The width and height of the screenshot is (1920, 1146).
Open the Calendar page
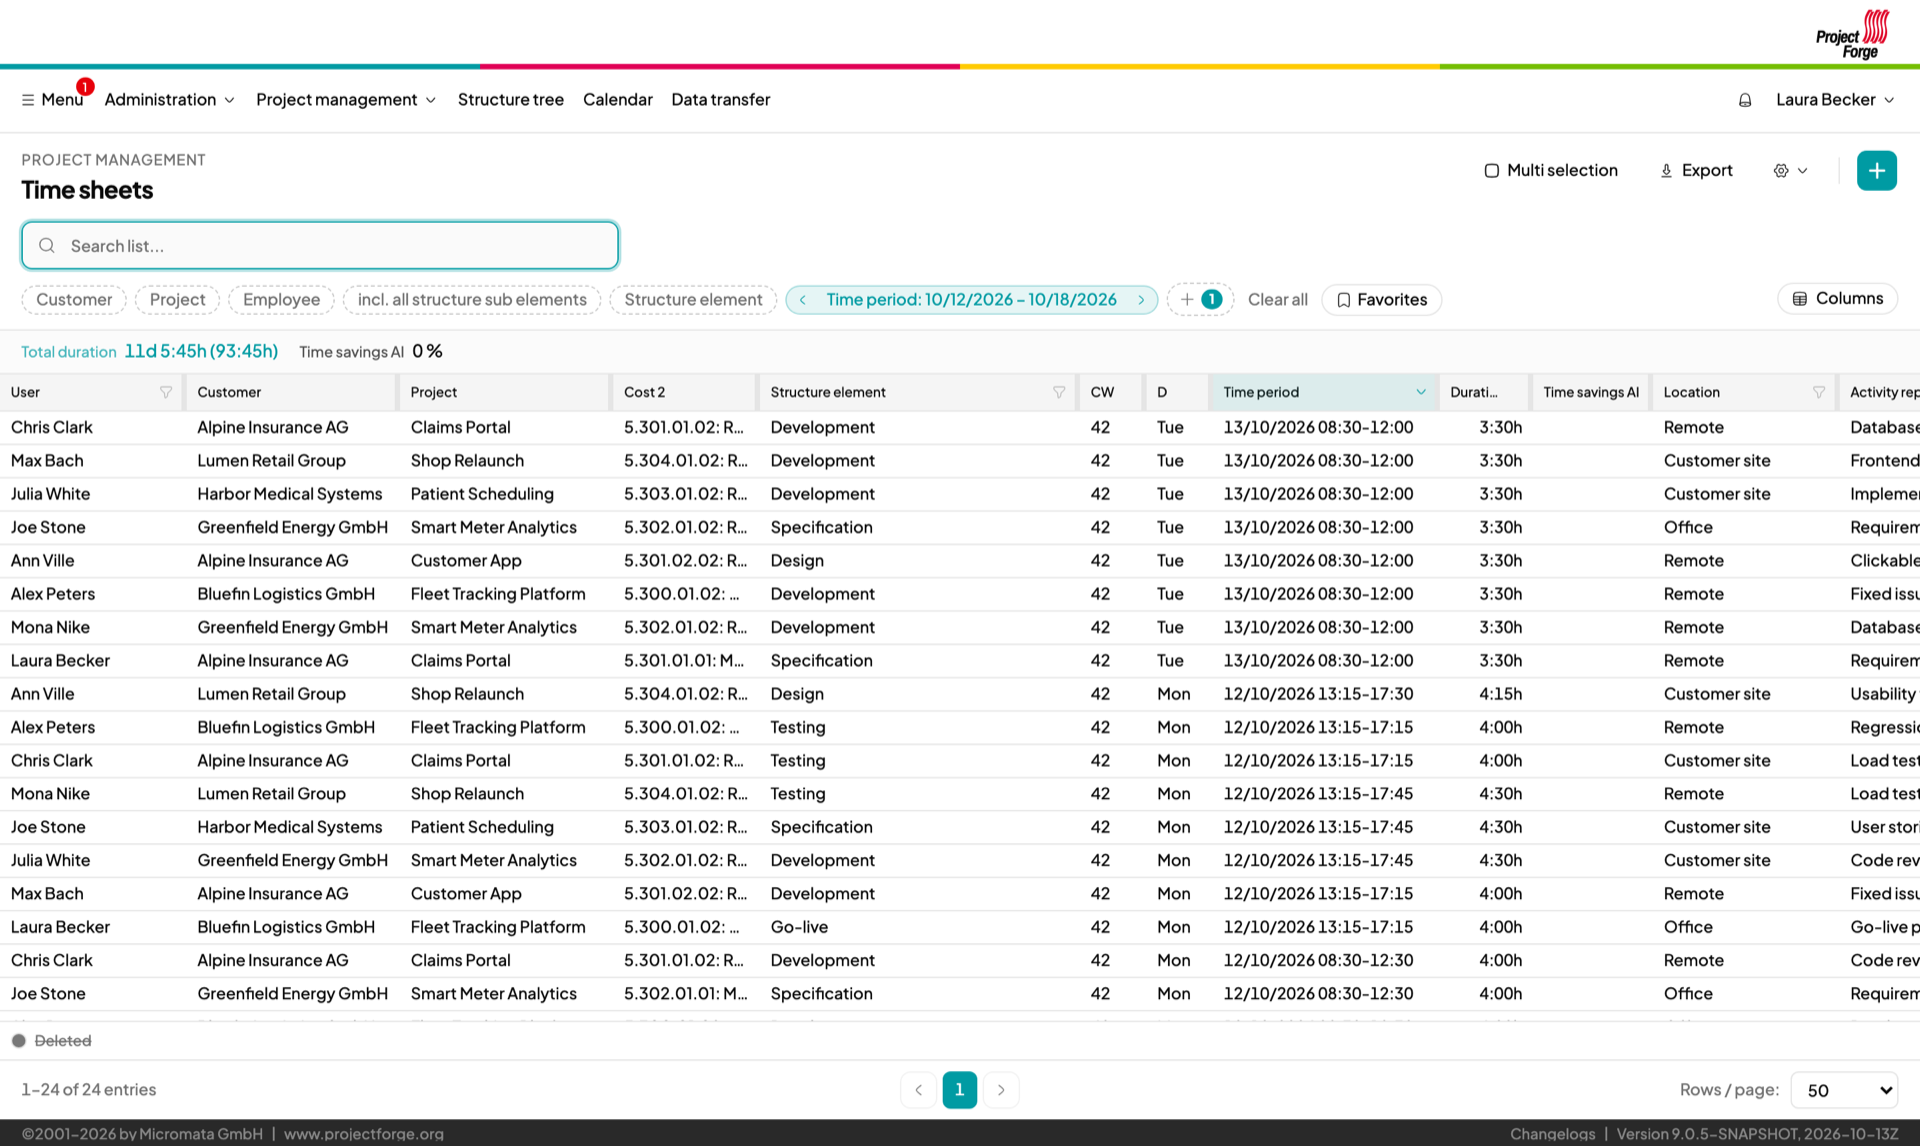(617, 100)
